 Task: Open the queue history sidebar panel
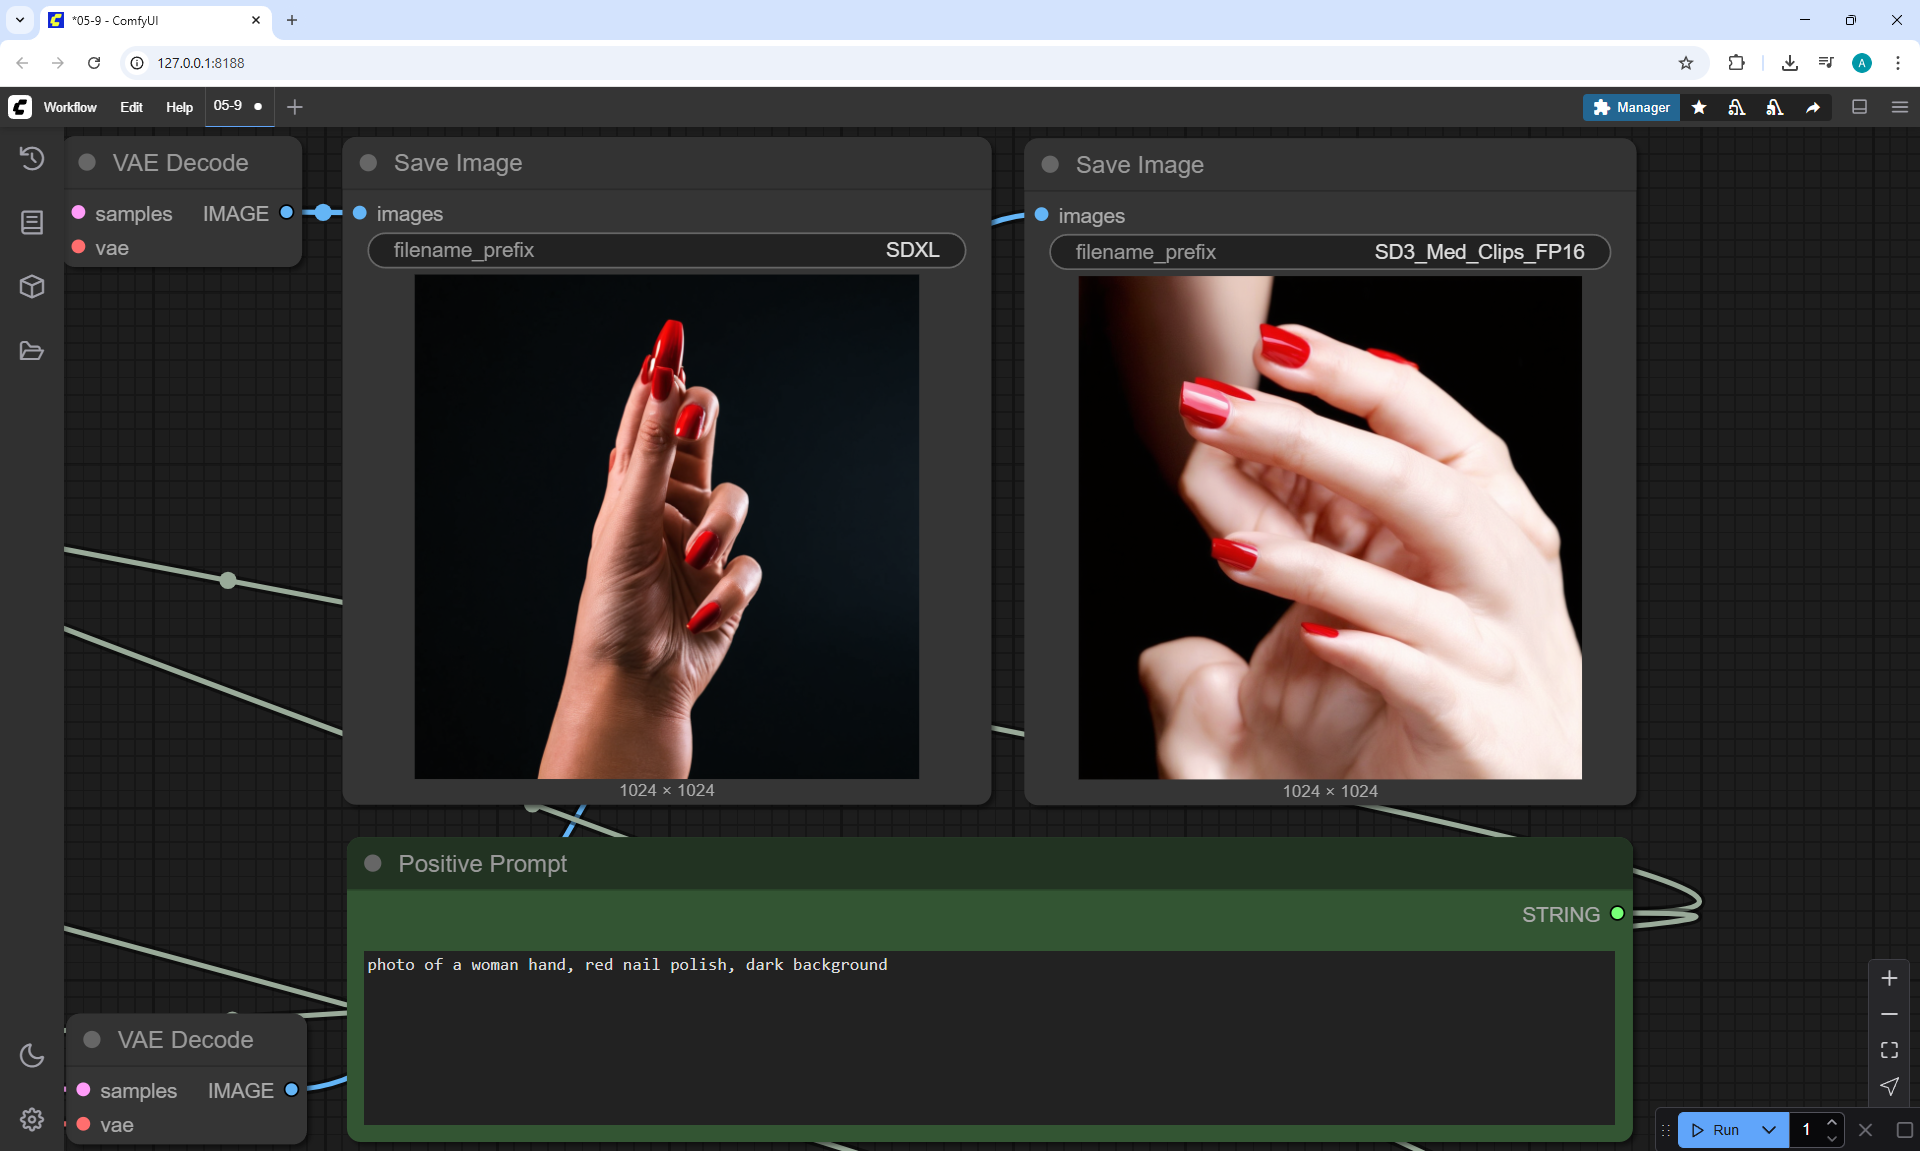point(32,158)
